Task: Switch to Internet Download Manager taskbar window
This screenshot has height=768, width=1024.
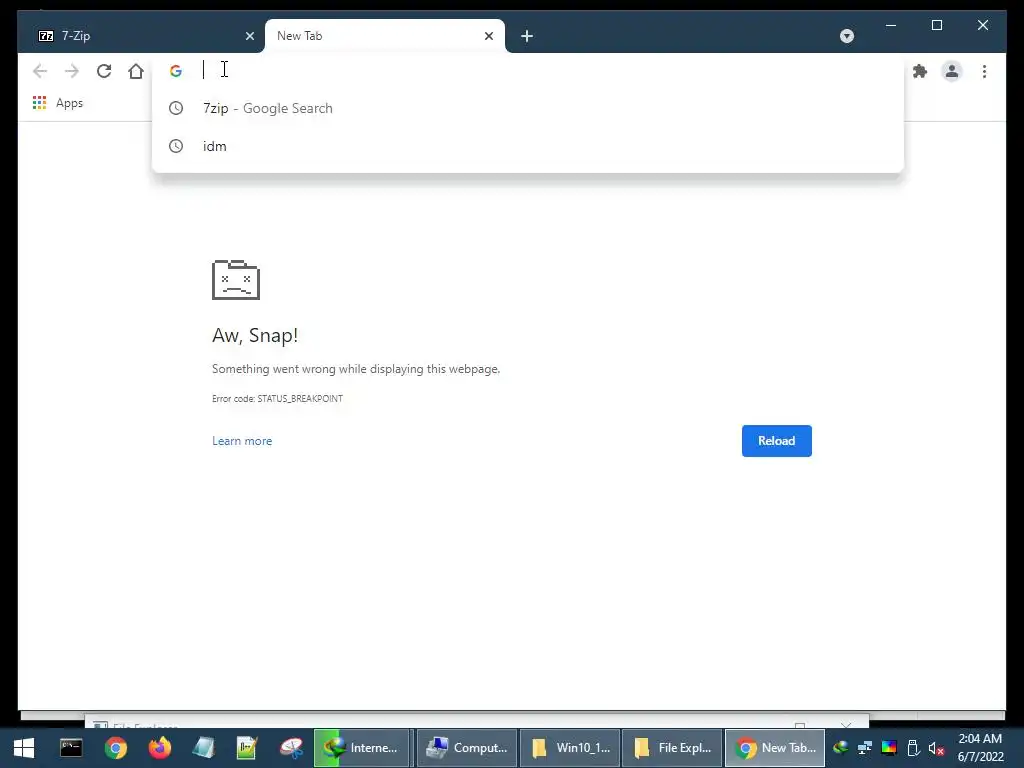Action: pyautogui.click(x=362, y=748)
